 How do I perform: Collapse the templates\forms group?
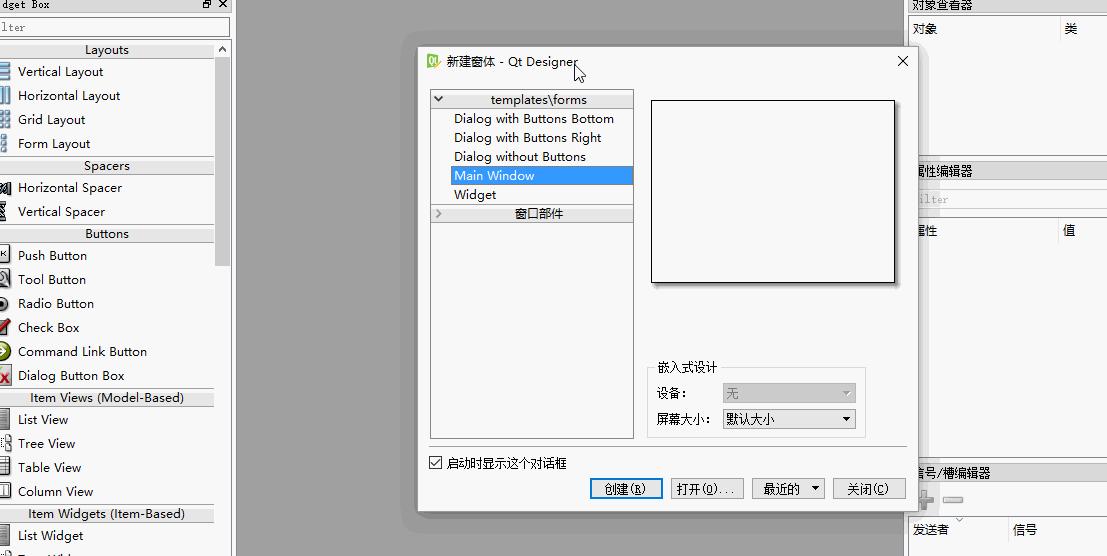click(x=438, y=99)
